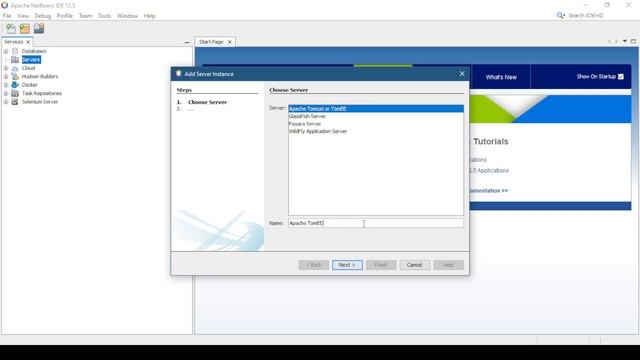Click the Finish button
The image size is (640, 360).
[381, 265]
